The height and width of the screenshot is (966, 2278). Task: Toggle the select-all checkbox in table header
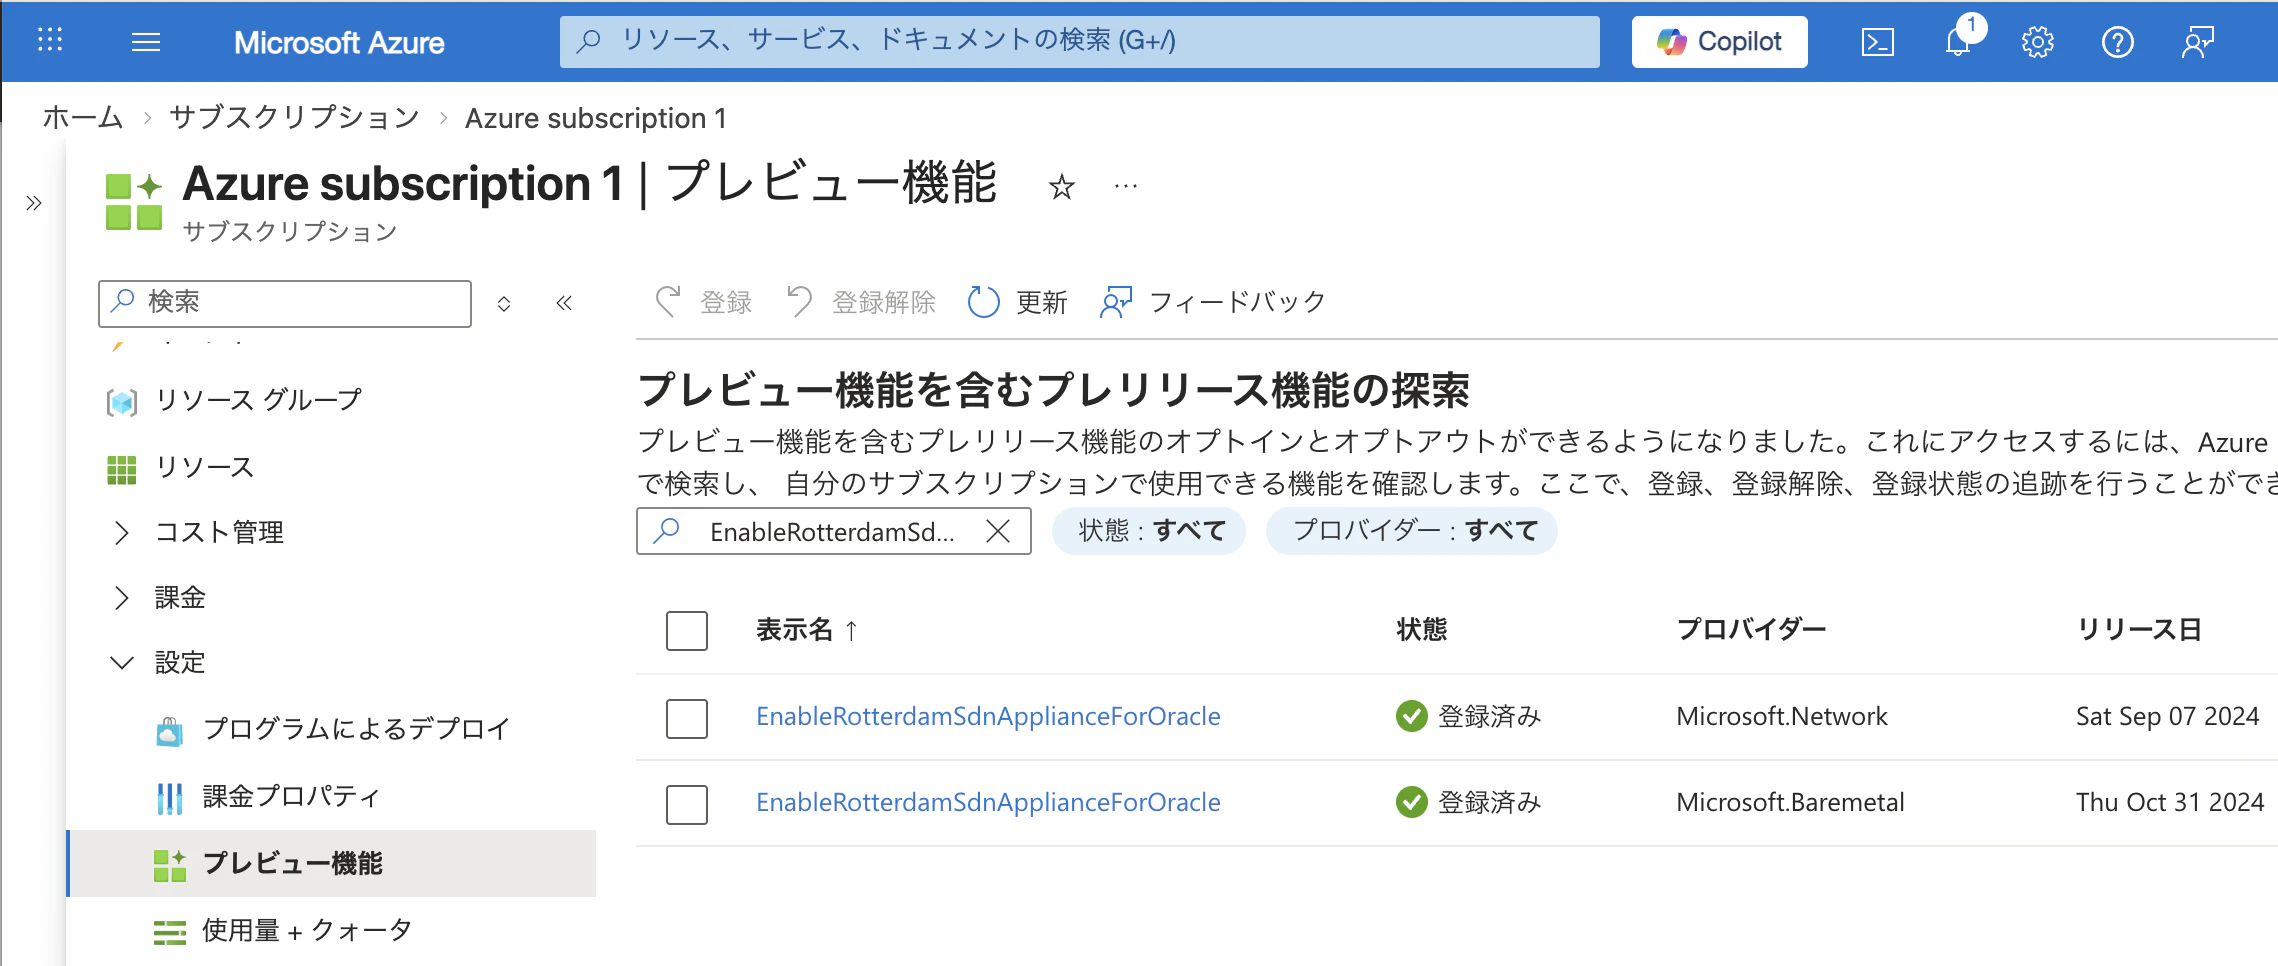click(687, 631)
